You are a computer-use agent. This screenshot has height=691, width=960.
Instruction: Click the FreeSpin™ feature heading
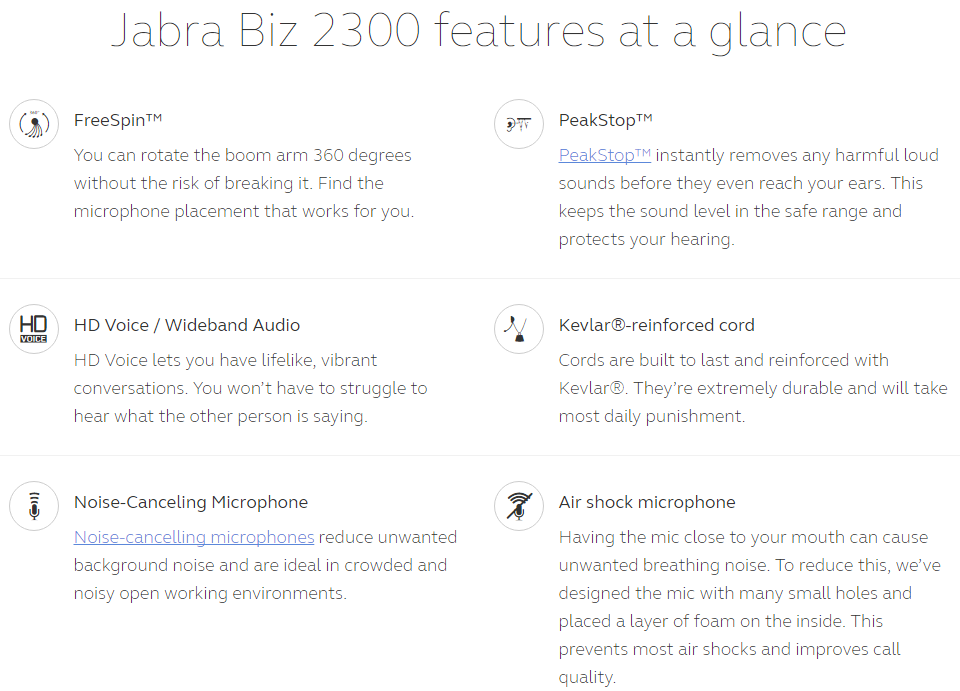(118, 120)
